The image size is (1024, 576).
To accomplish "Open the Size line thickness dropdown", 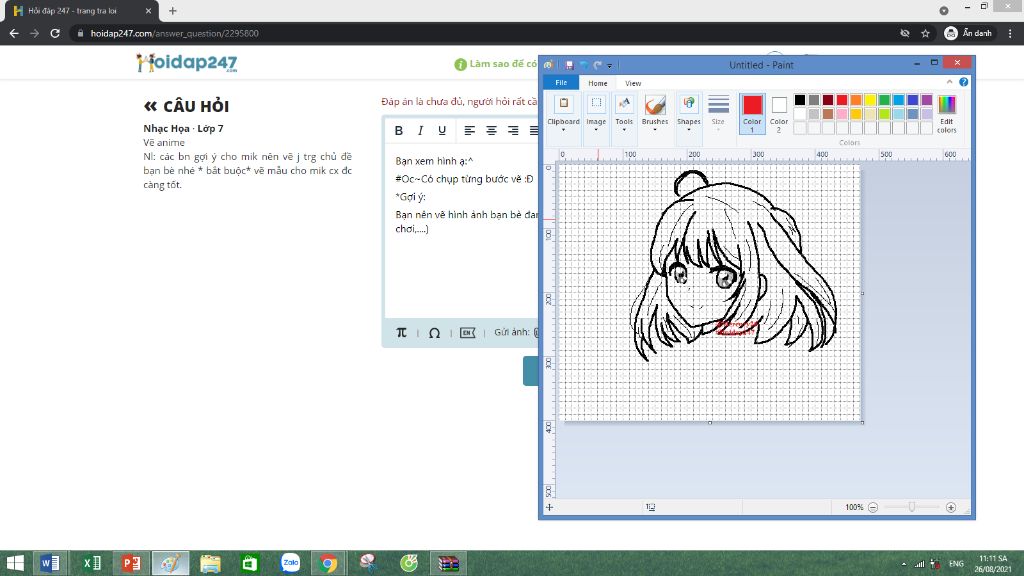I will click(718, 114).
